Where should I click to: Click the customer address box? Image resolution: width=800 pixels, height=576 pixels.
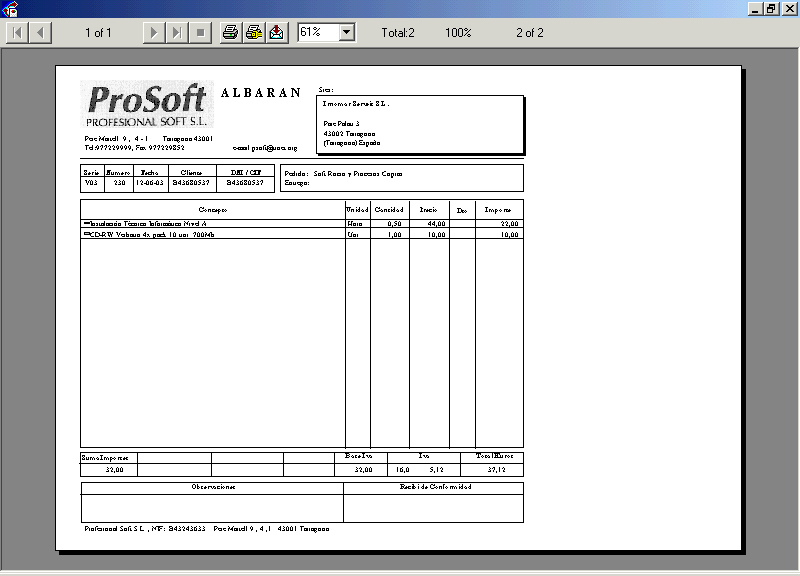(420, 124)
